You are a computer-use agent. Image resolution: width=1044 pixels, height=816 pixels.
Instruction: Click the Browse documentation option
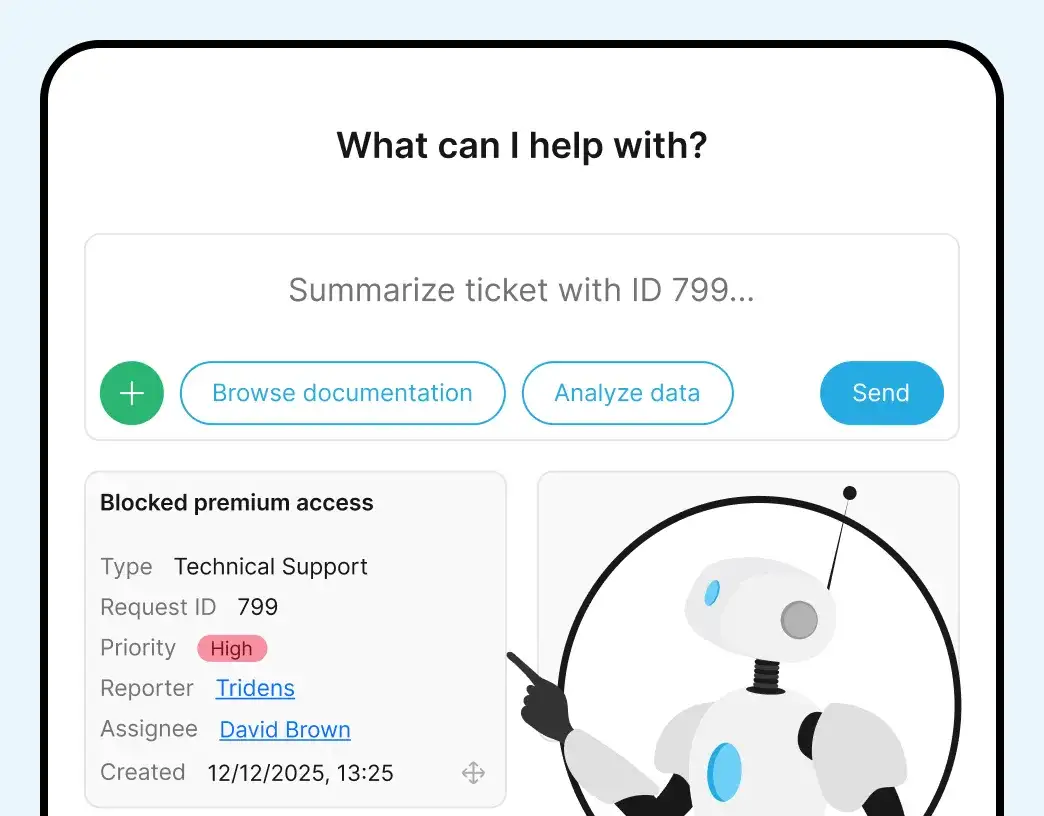tap(342, 393)
